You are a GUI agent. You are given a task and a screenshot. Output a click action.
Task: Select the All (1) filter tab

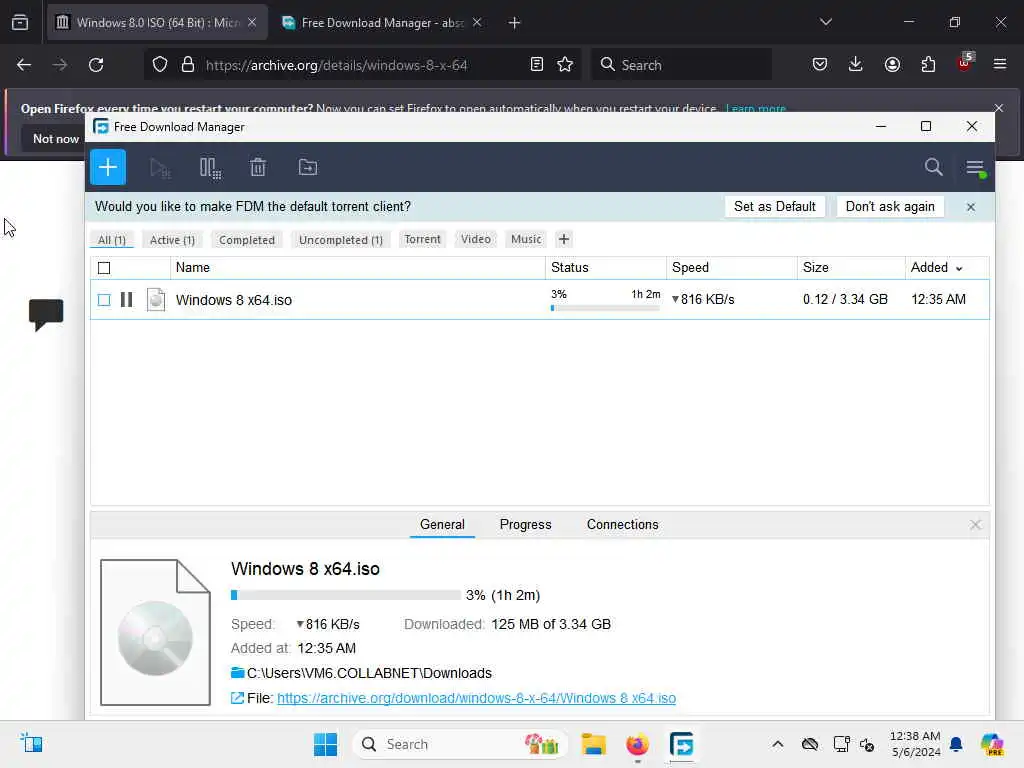[x=112, y=240]
